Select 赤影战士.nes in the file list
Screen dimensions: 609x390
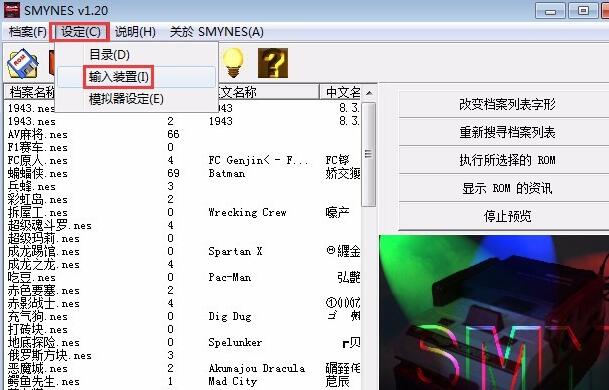(x=44, y=304)
